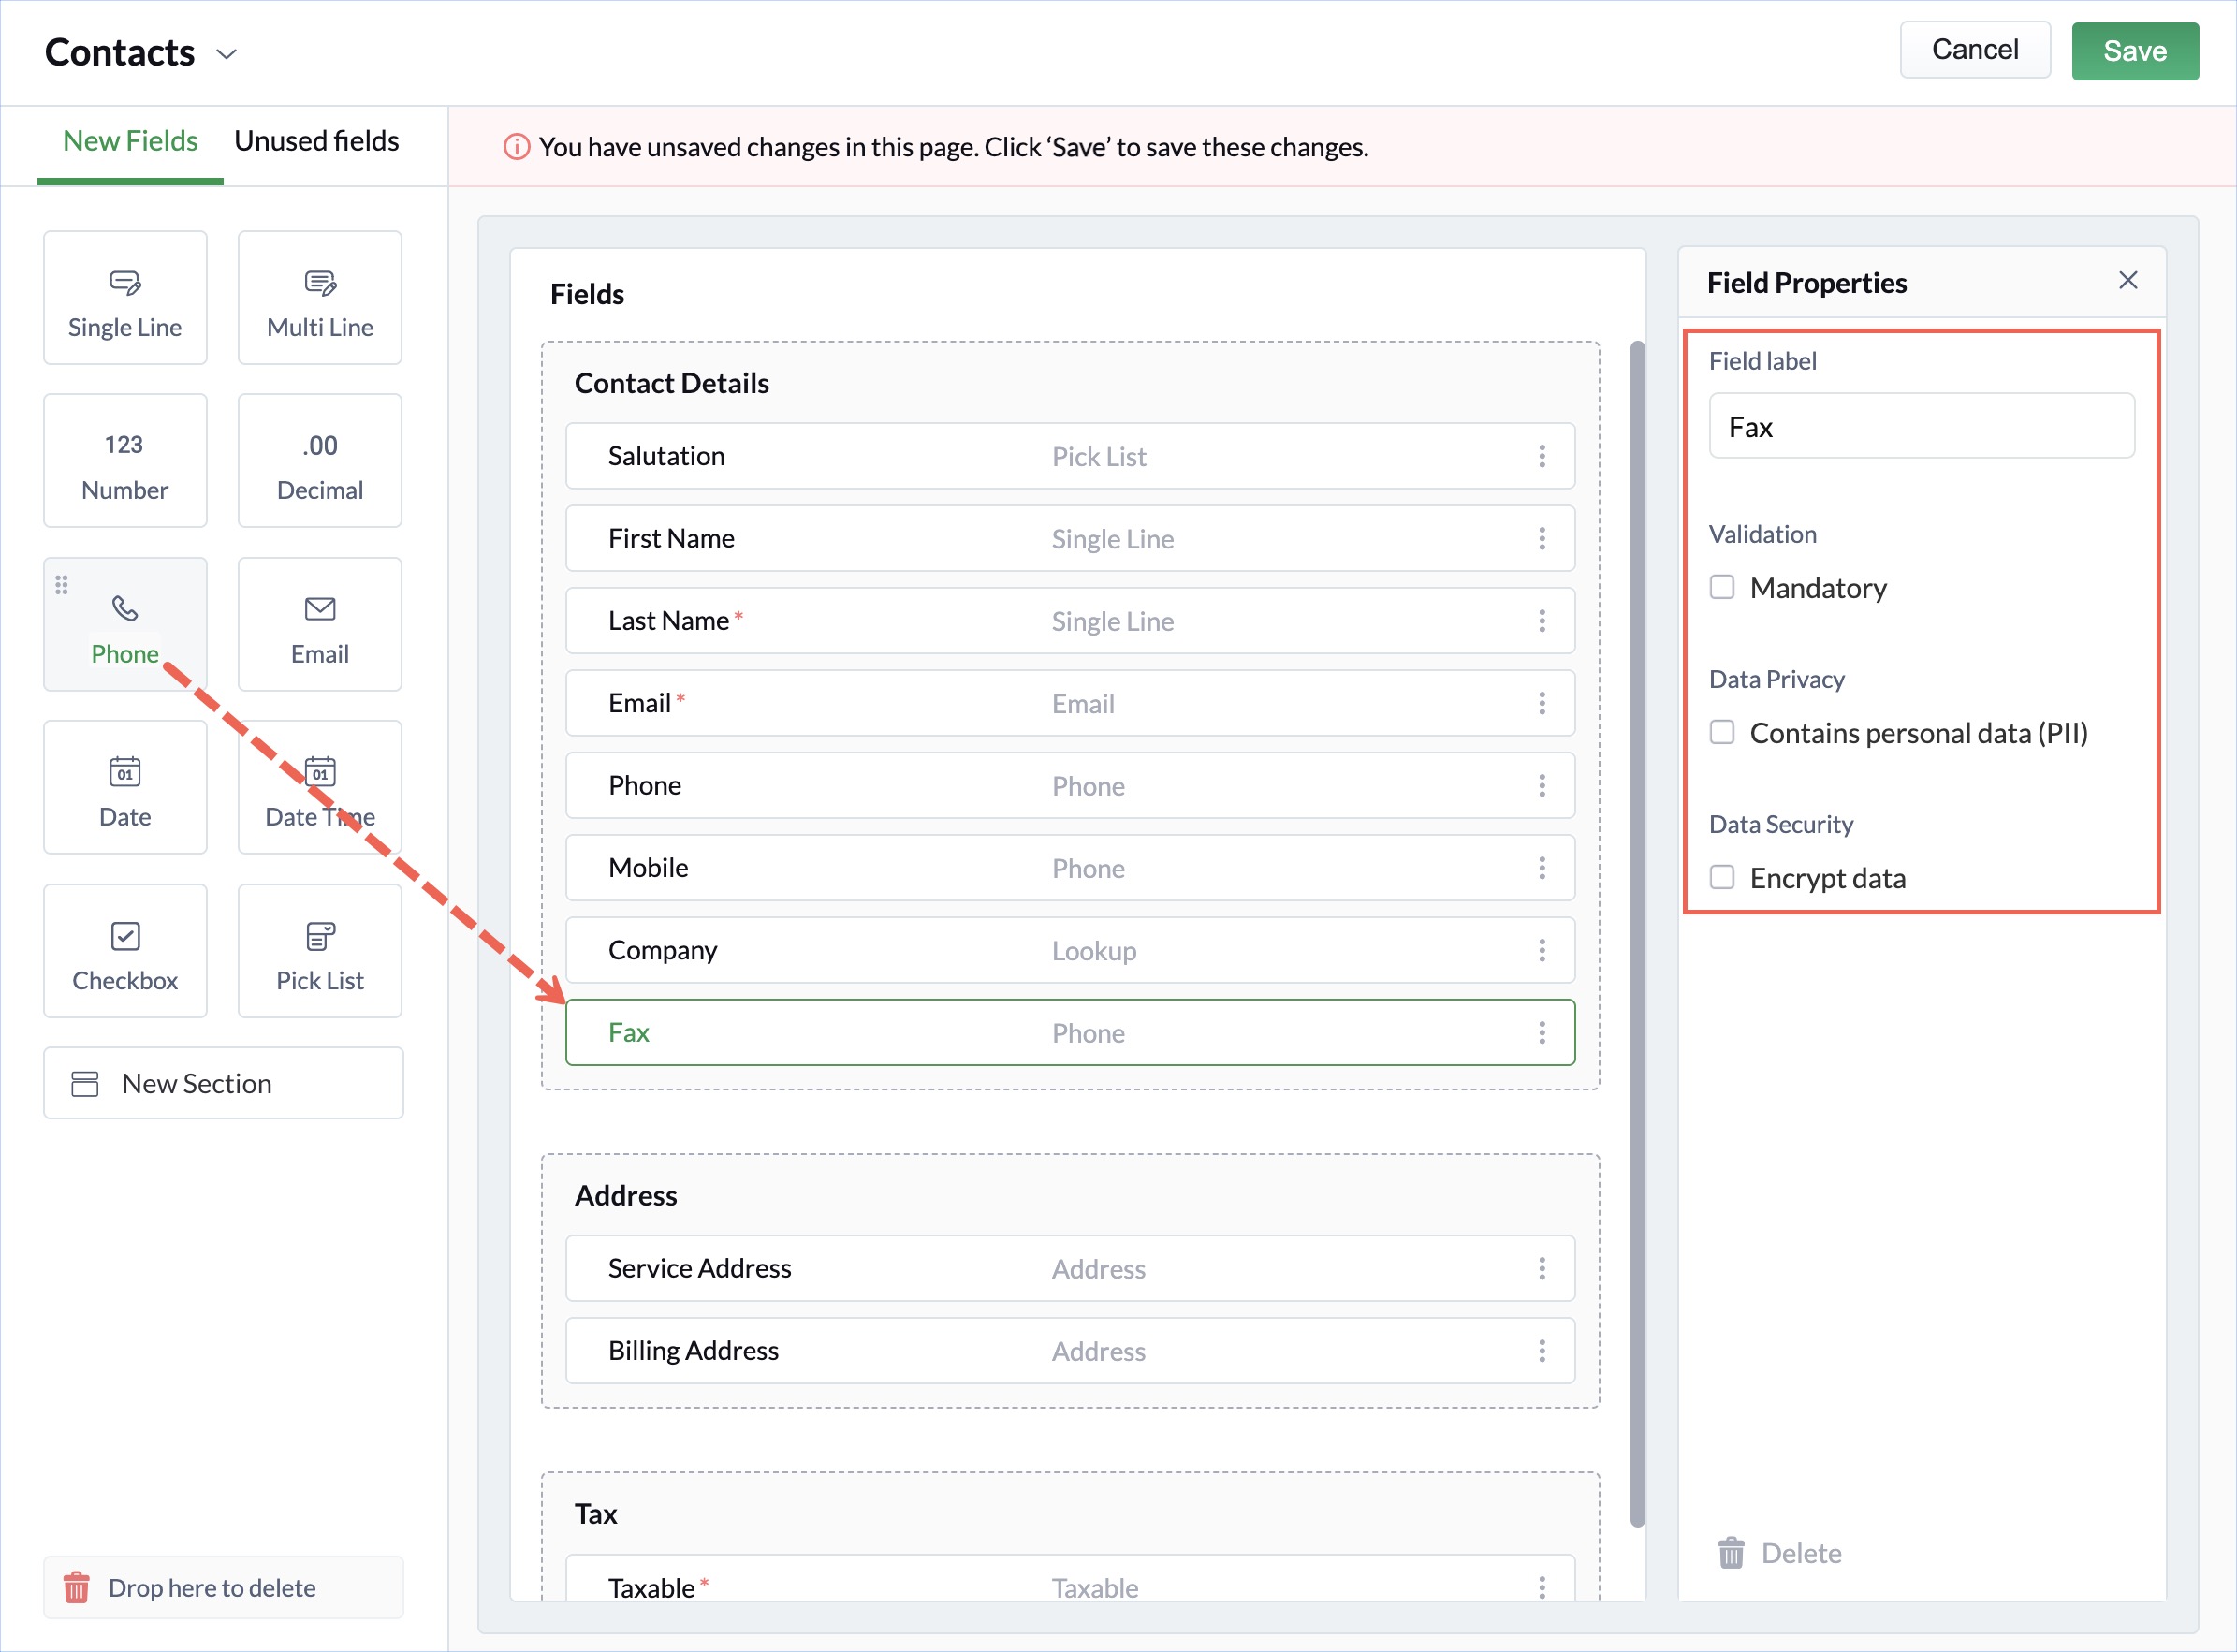
Task: Choose the Email field type icon
Action: point(320,609)
